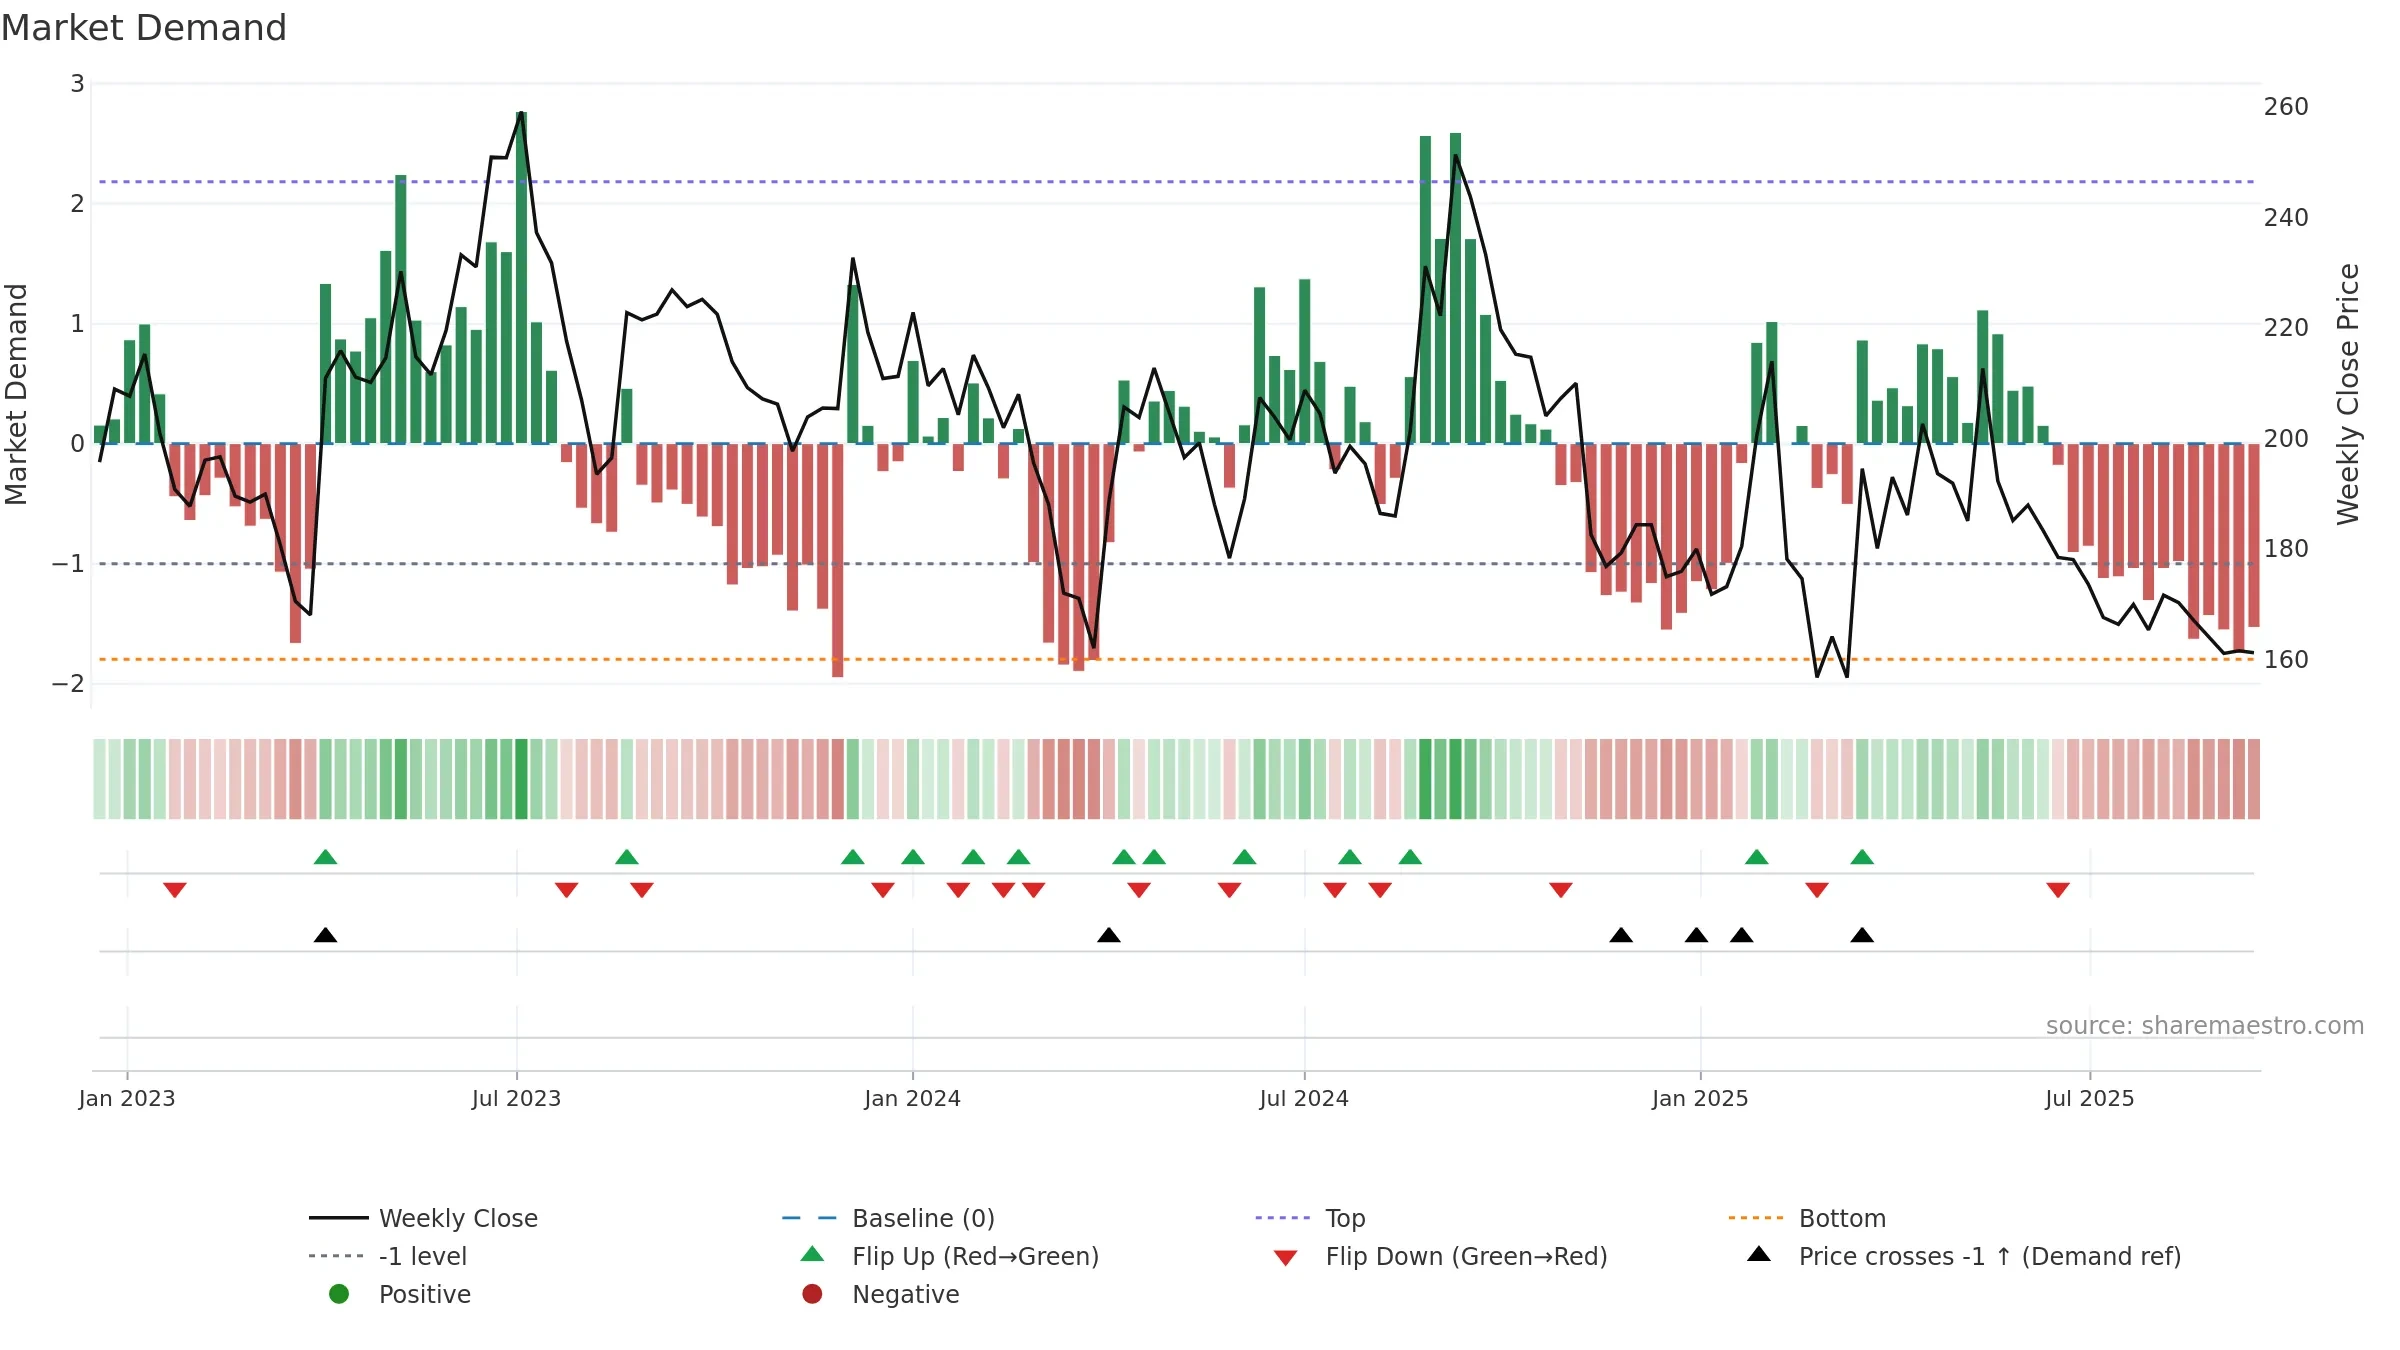Toggle the Price crosses -1 legend label
Viewport: 2400px width, 1350px height.
point(1990,1256)
